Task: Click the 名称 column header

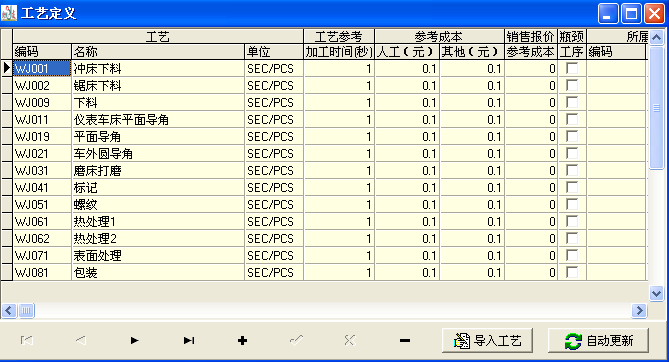Action: [x=158, y=52]
